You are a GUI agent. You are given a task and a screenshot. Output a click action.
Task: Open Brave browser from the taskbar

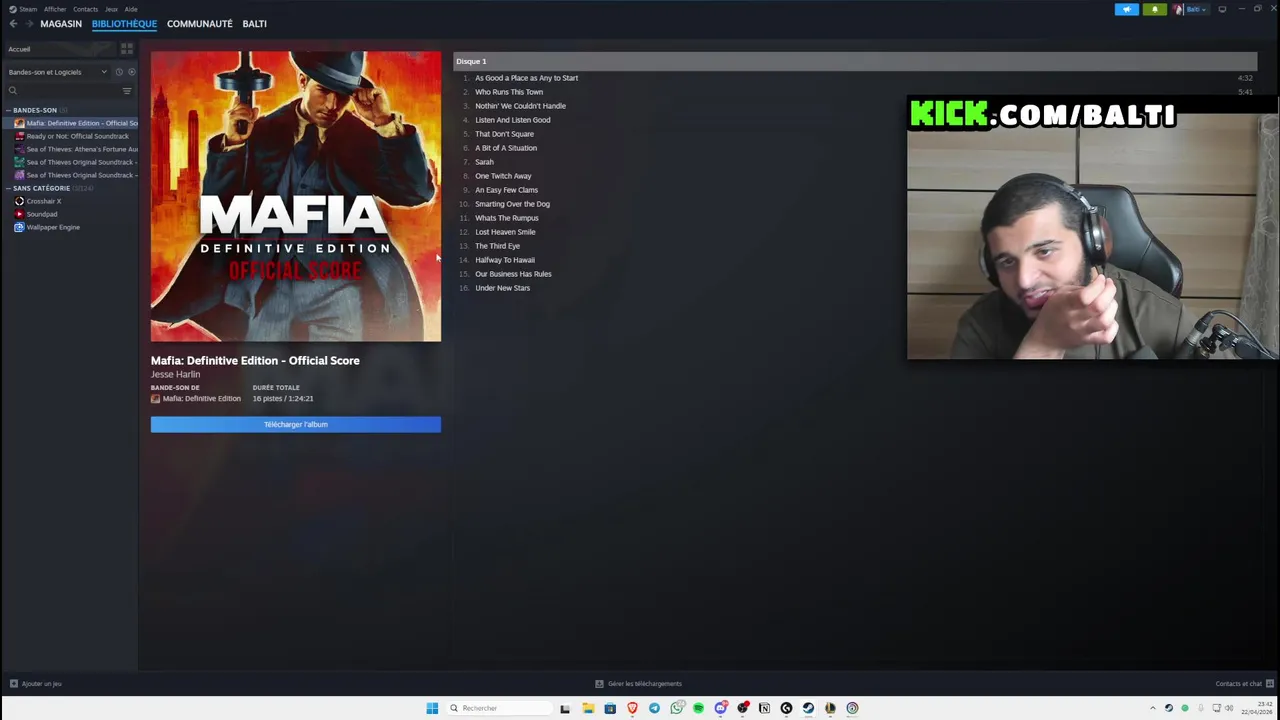[x=632, y=708]
